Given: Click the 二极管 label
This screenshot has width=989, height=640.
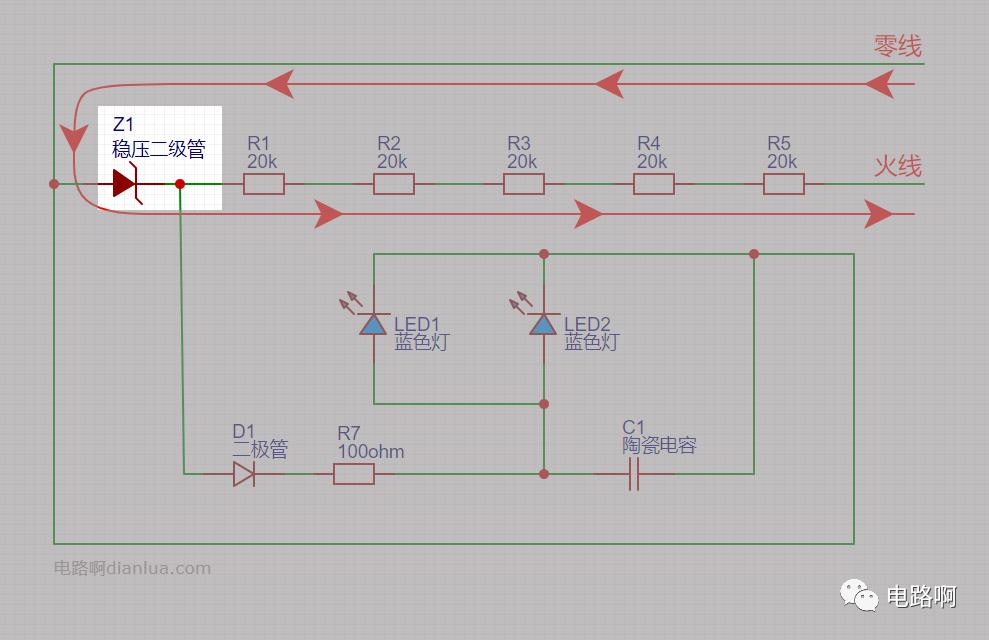Looking at the screenshot, I should pyautogui.click(x=260, y=450).
